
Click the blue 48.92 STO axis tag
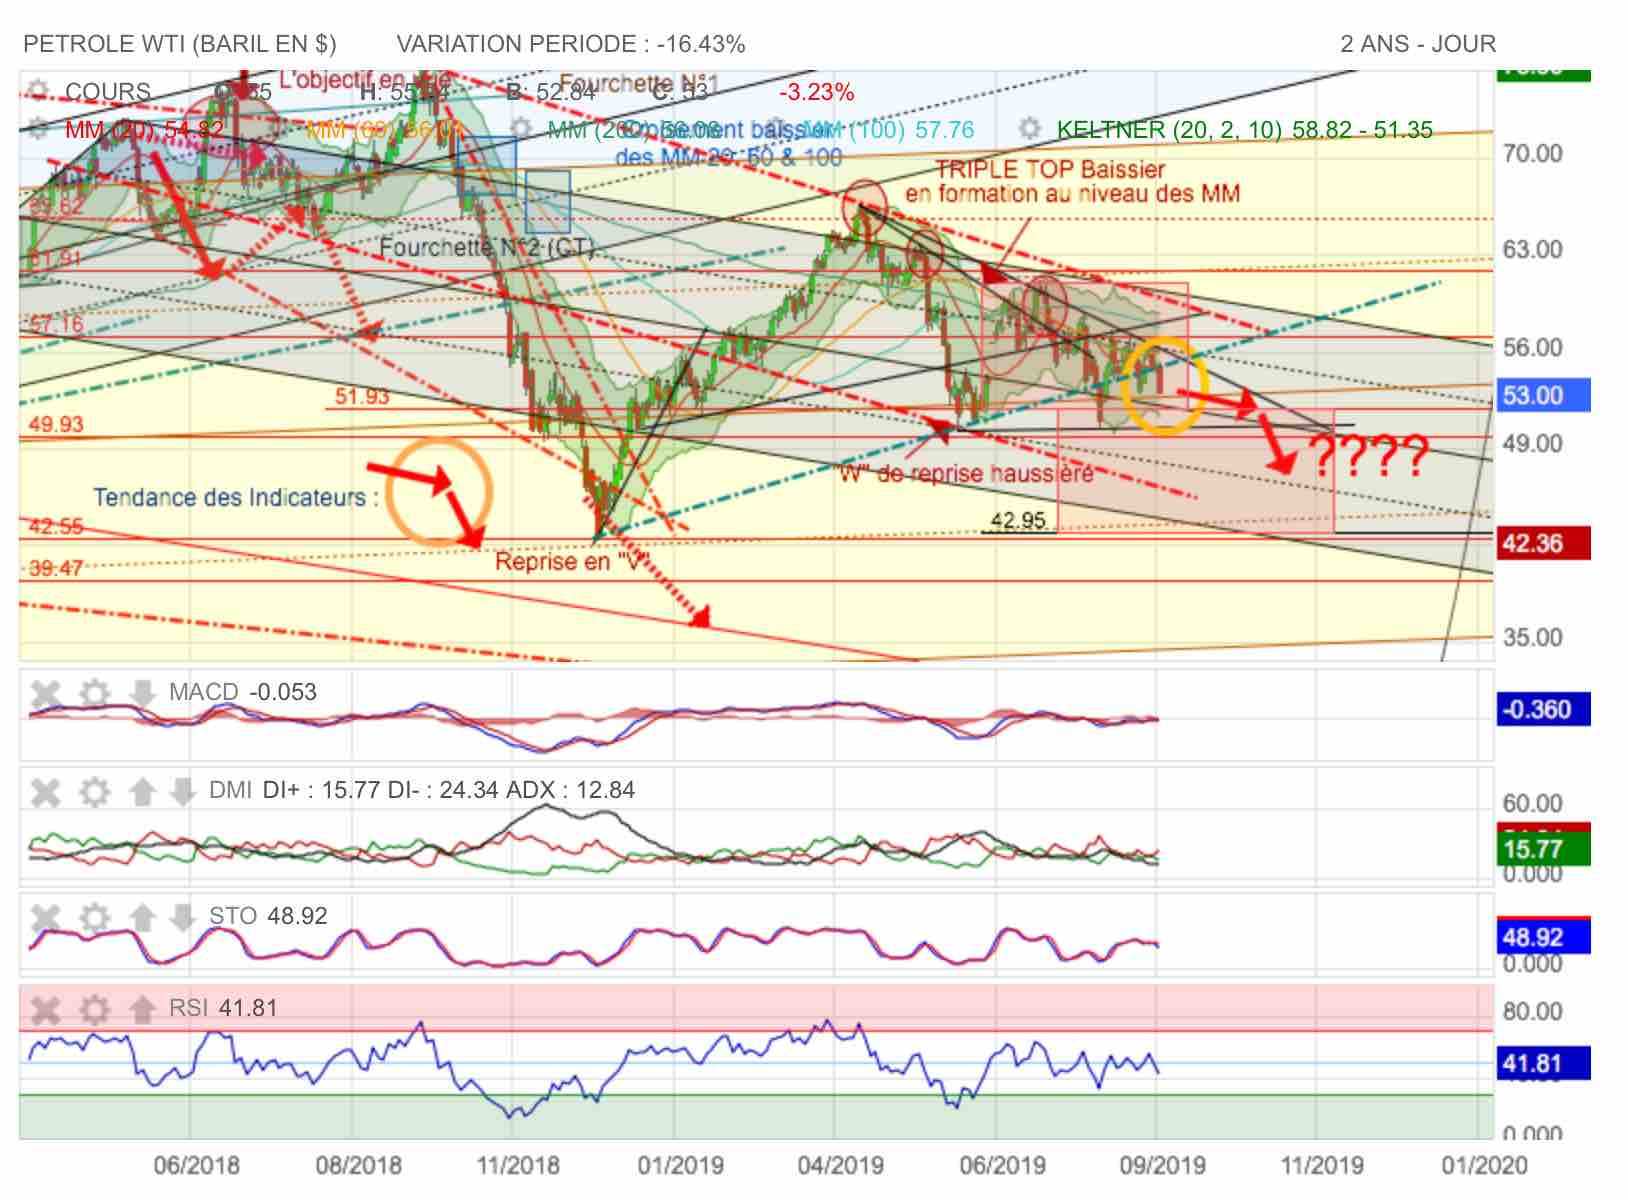pos(1541,938)
